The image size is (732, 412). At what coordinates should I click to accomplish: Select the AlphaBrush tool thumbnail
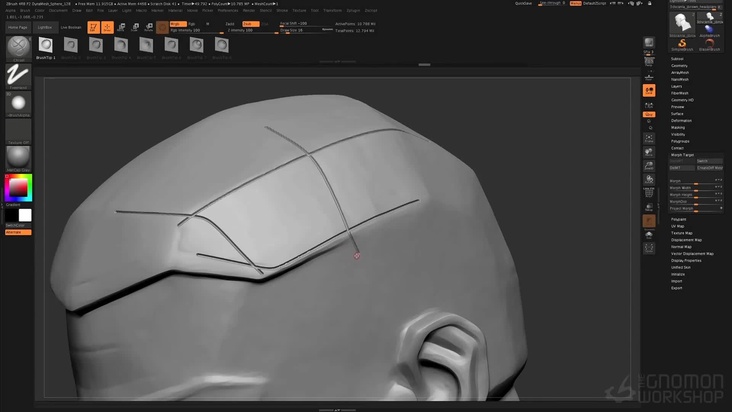coord(710,30)
